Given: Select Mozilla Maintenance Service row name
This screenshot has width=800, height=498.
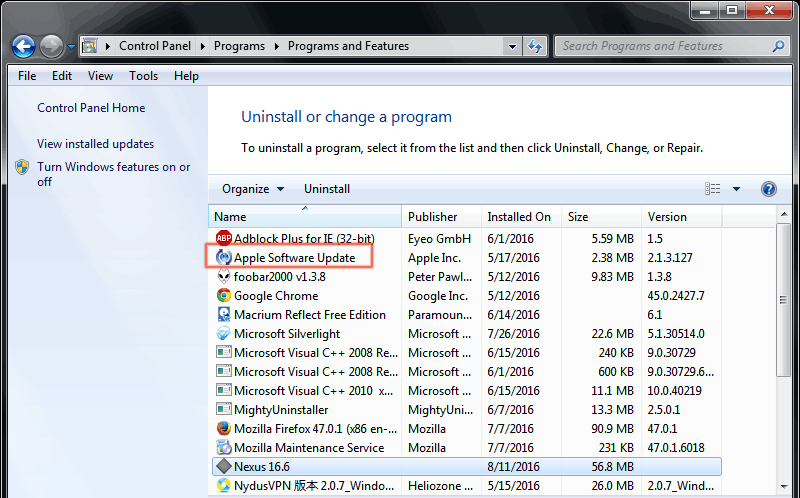Looking at the screenshot, I should click(x=309, y=447).
